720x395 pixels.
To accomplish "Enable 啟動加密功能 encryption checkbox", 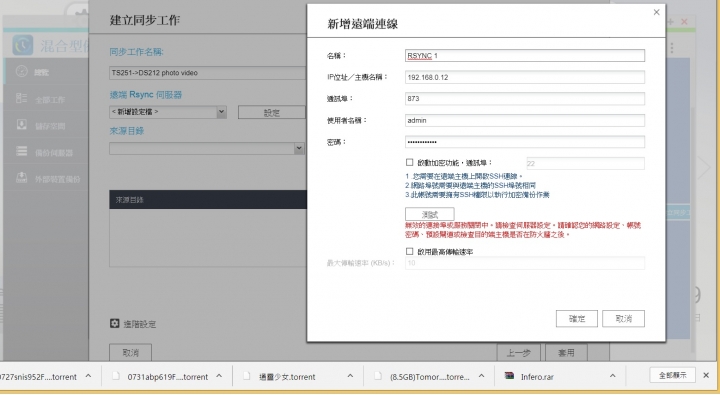I will [x=410, y=162].
